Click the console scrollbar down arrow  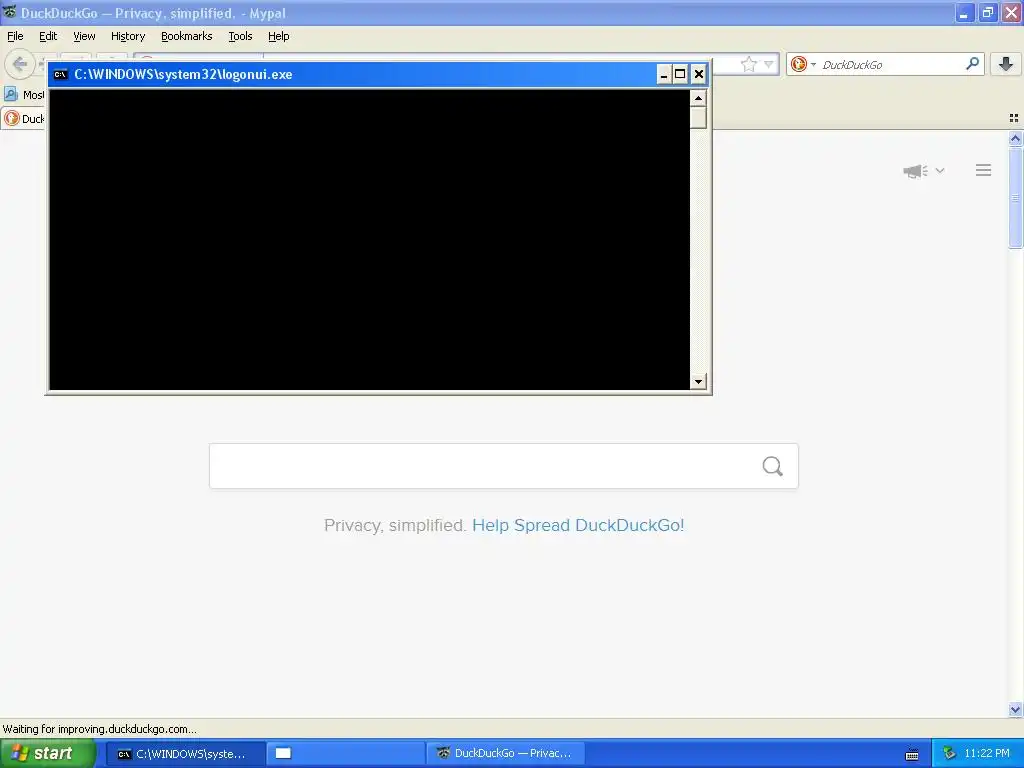pyautogui.click(x=698, y=381)
